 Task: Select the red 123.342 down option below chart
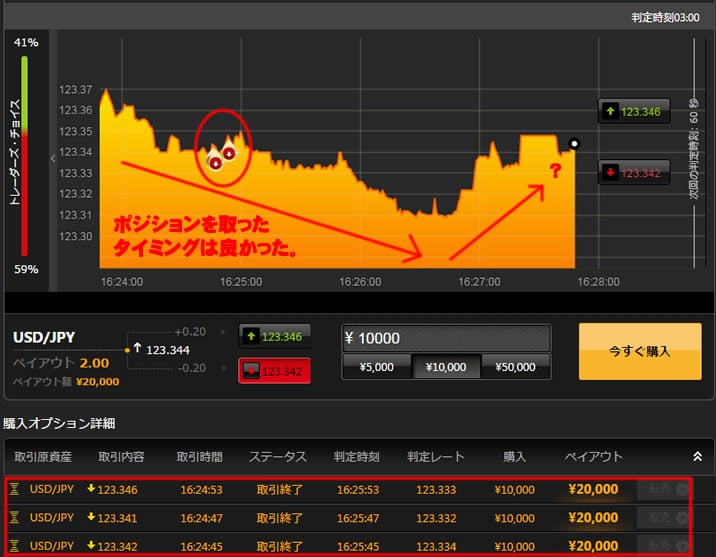274,371
